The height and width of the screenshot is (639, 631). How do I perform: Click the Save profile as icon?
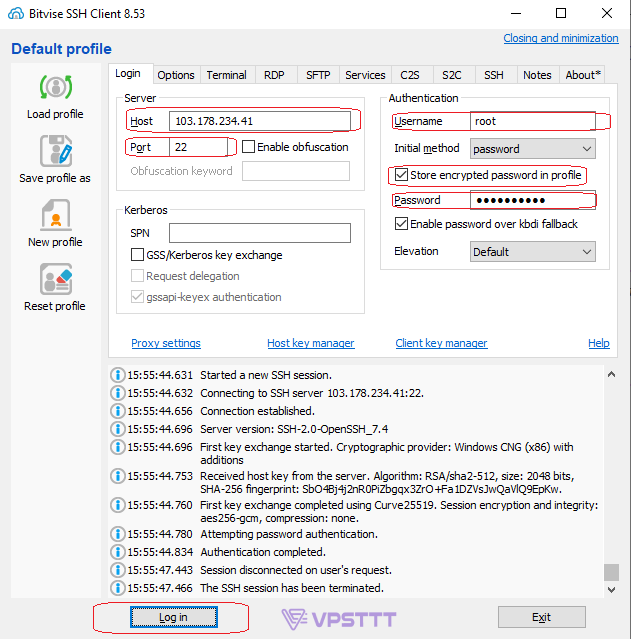pyautogui.click(x=56, y=151)
